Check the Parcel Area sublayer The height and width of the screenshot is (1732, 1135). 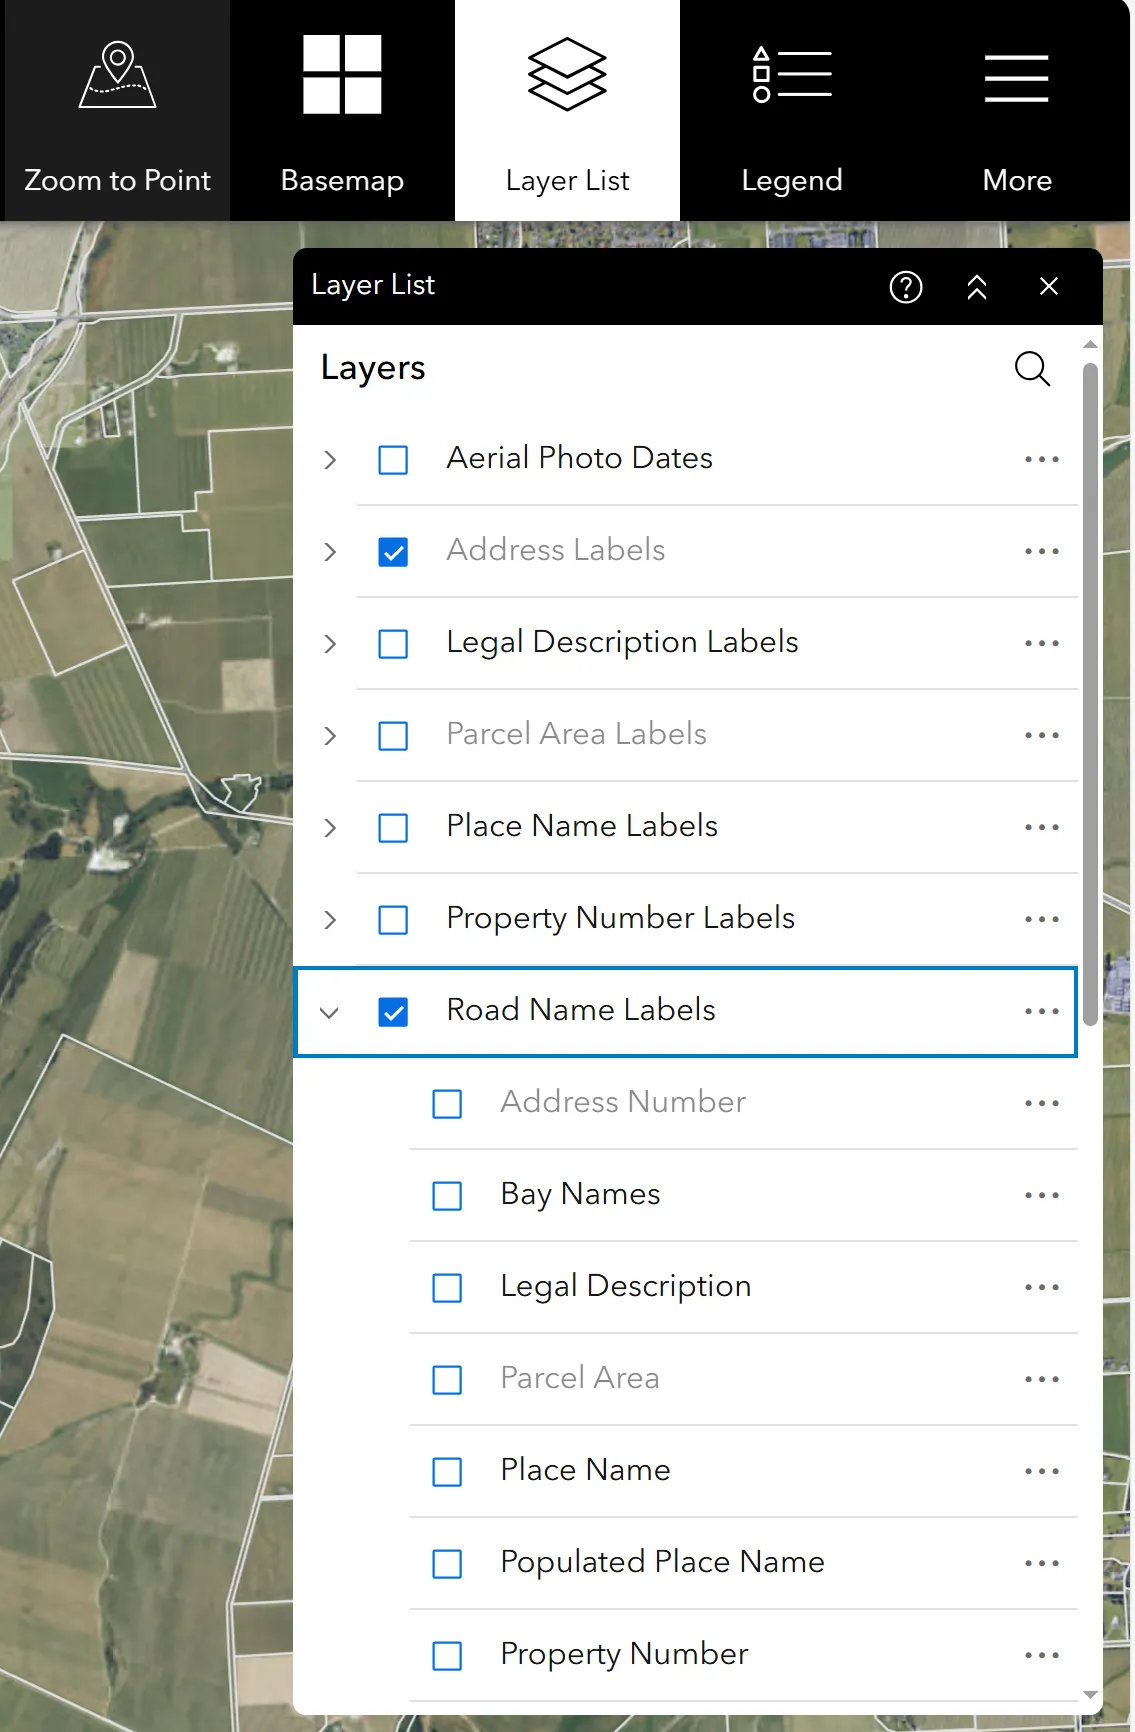pyautogui.click(x=447, y=1380)
